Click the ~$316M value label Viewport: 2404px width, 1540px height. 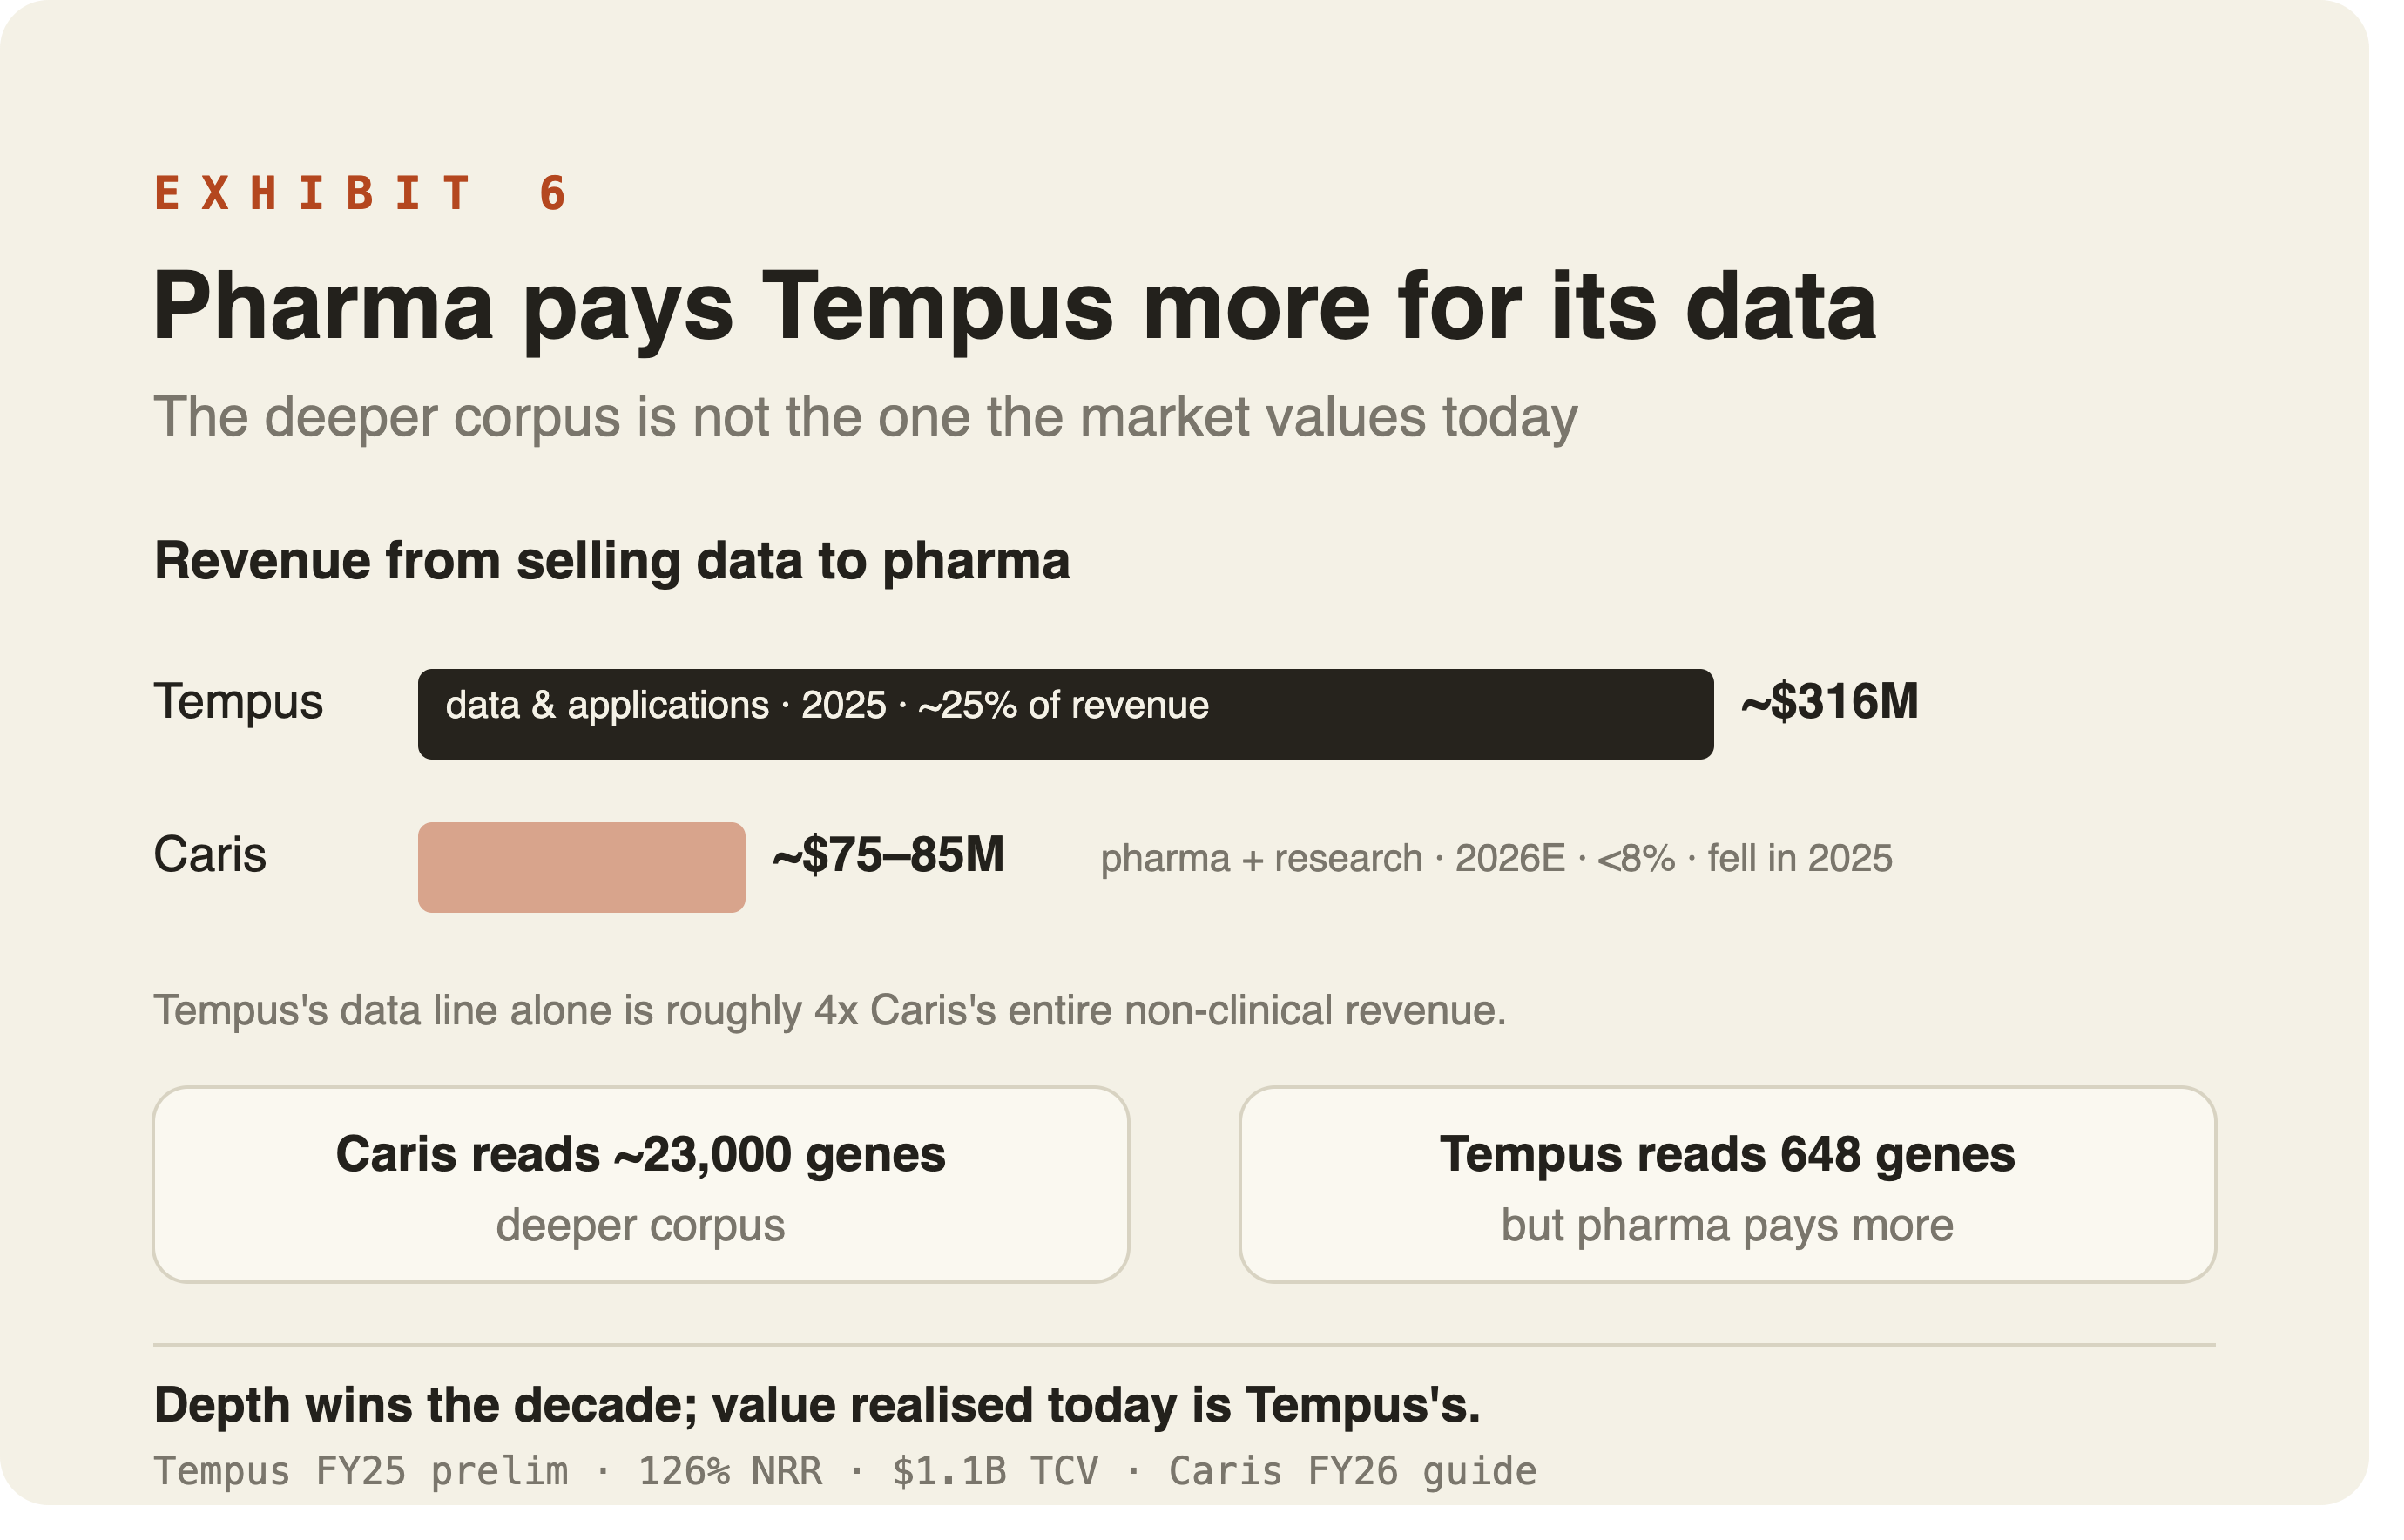1830,702
